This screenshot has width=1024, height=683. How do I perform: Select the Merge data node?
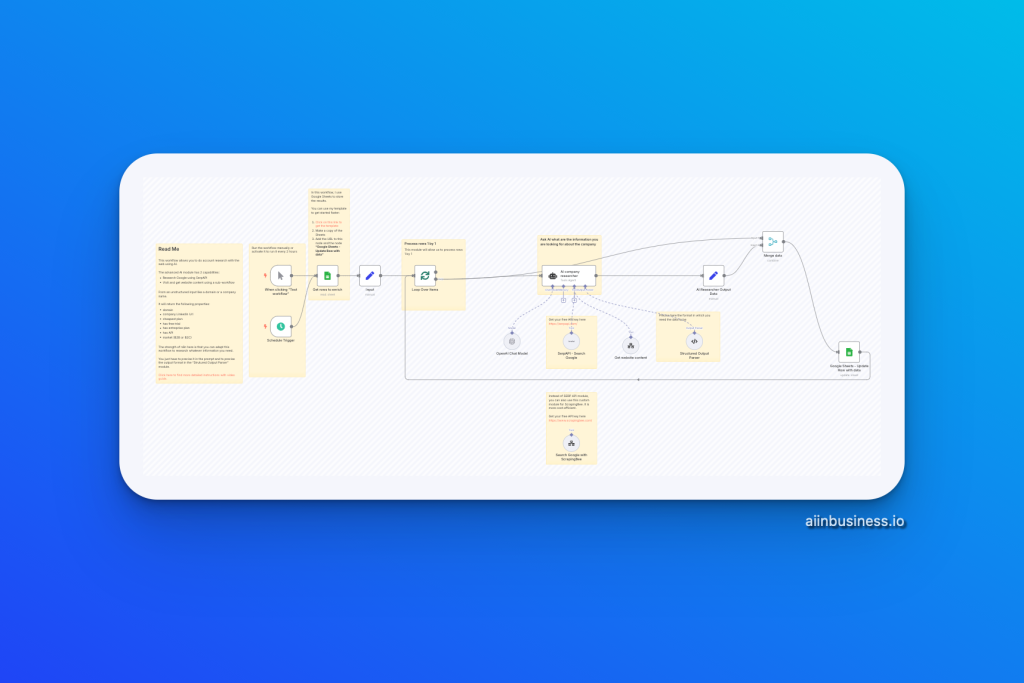tap(772, 241)
